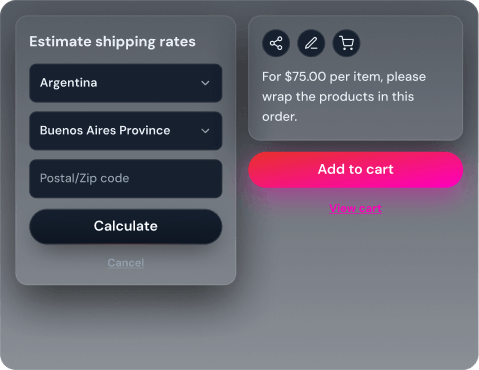479x370 pixels.
Task: Click the shopping cart icon button
Action: click(x=347, y=43)
